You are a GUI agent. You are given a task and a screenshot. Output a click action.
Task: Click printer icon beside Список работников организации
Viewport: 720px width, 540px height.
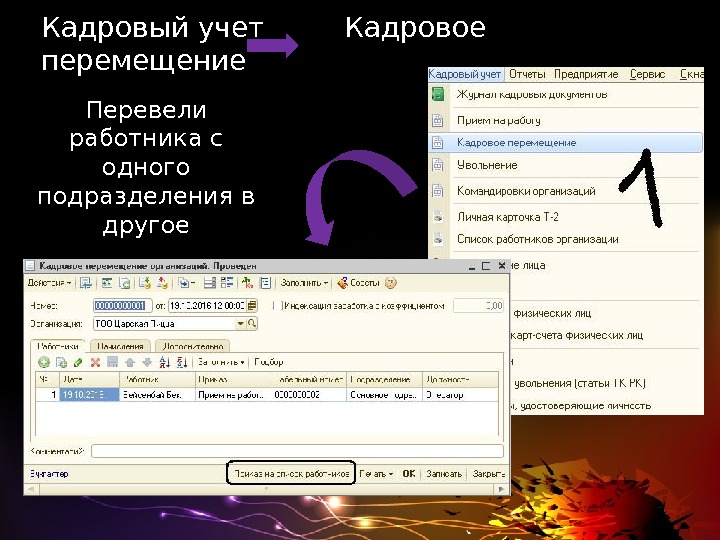click(438, 239)
